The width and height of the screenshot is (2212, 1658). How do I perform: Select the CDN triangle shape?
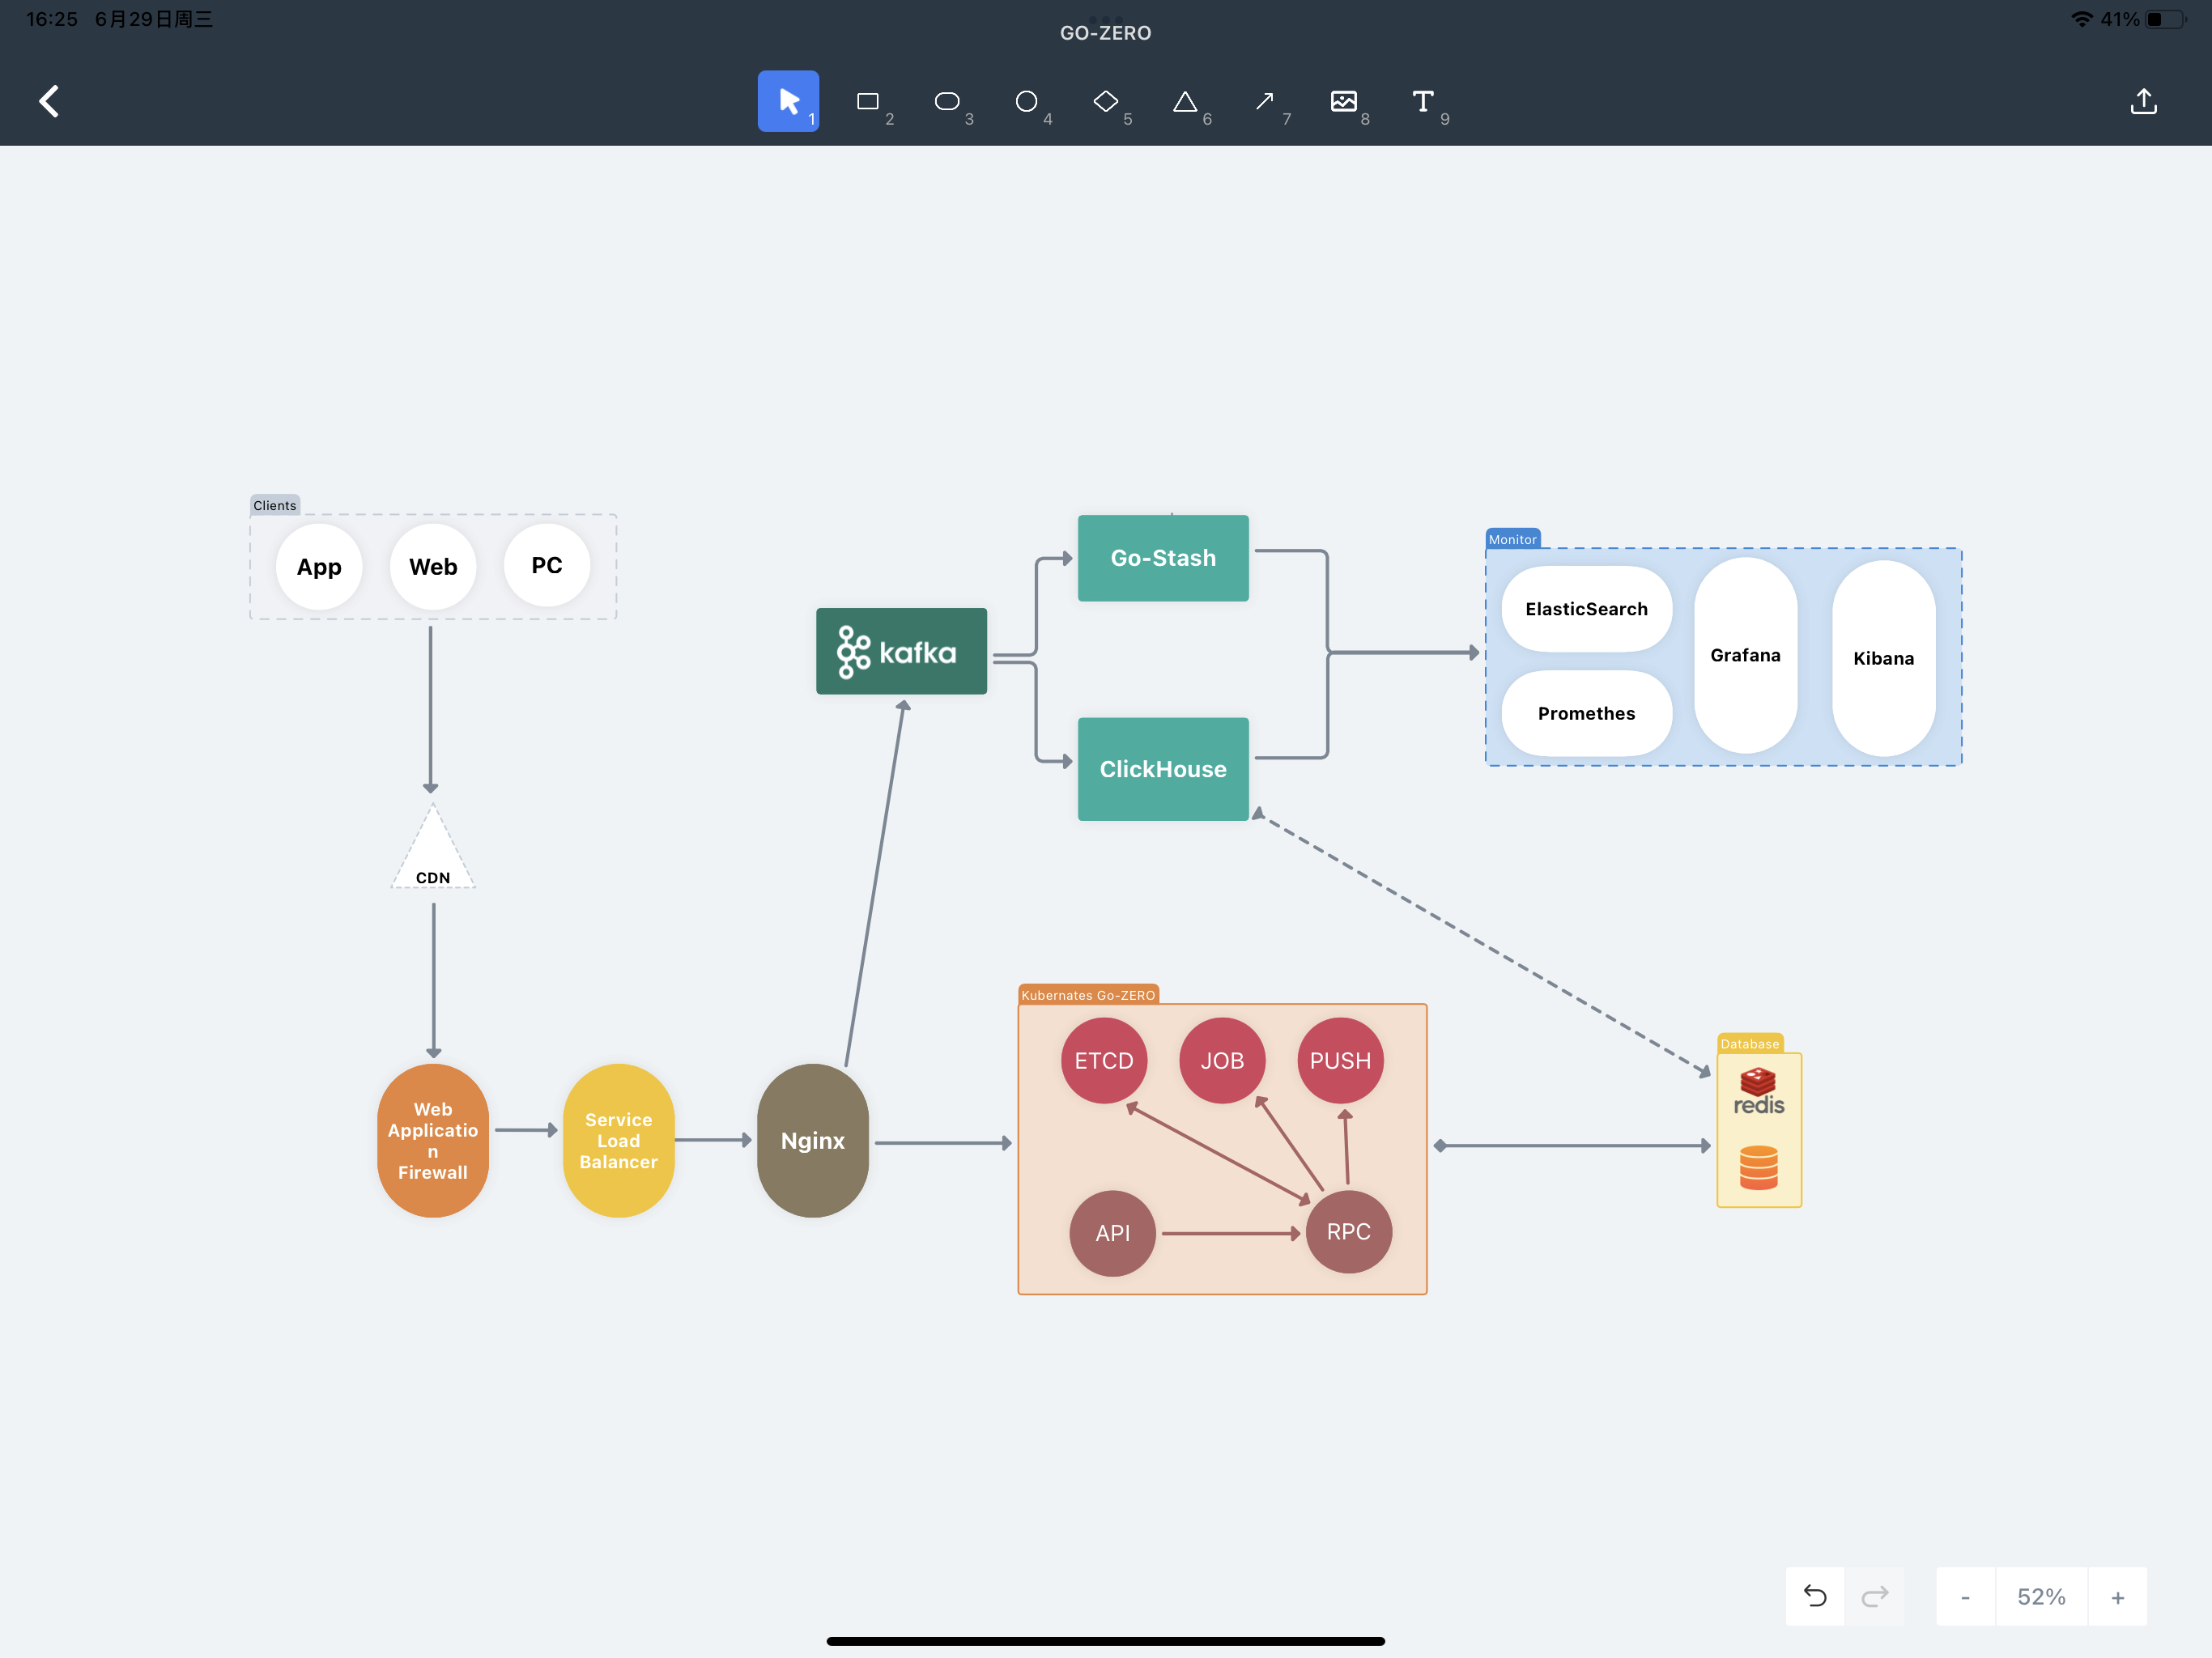(x=433, y=848)
